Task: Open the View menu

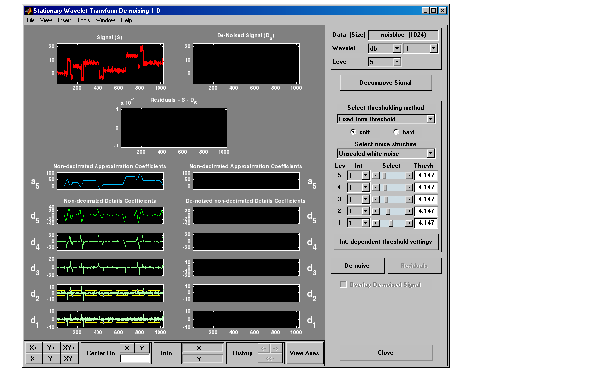Action: coord(46,20)
